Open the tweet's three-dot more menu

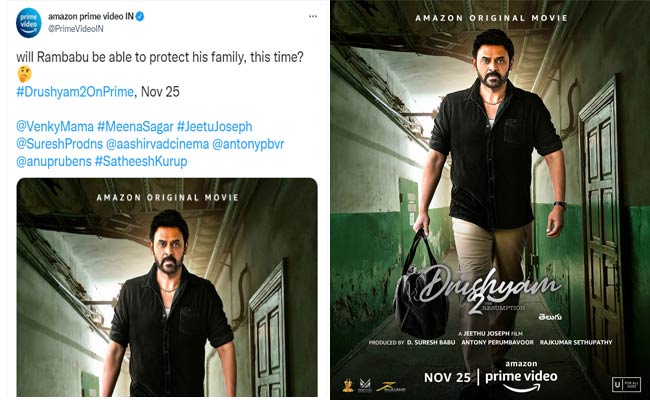click(313, 17)
